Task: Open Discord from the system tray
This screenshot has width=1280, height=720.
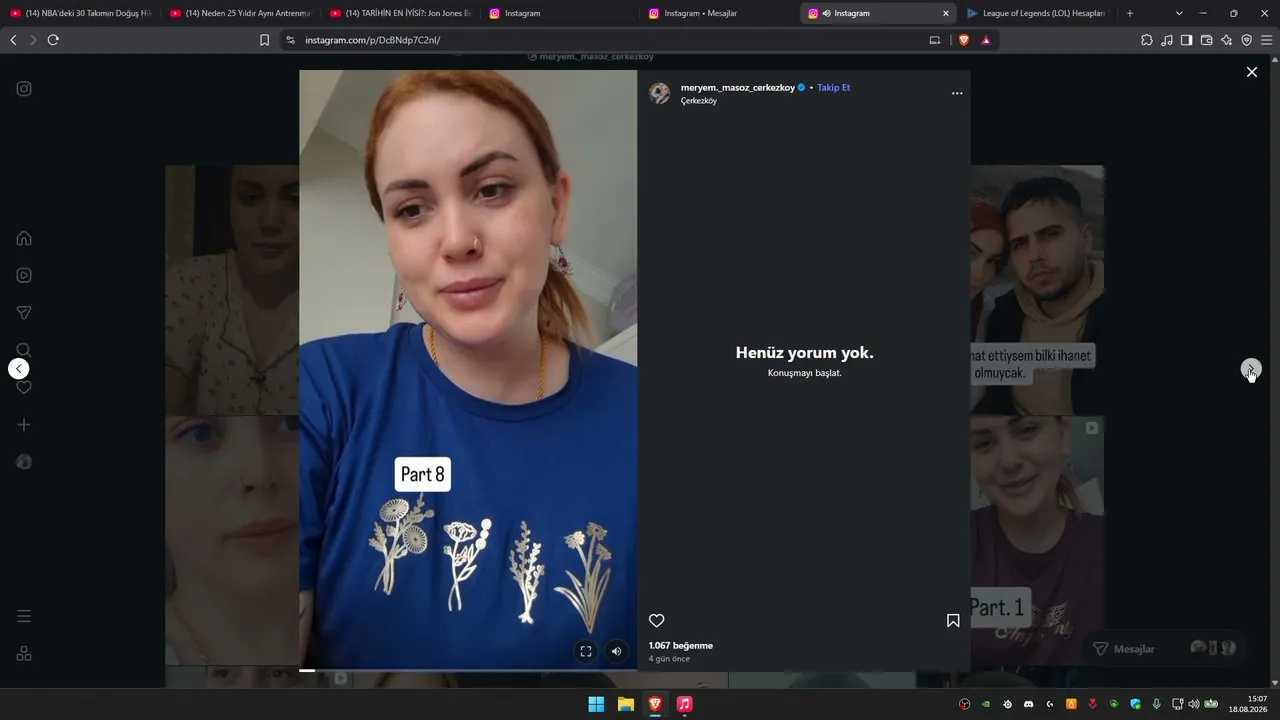Action: 1028,704
